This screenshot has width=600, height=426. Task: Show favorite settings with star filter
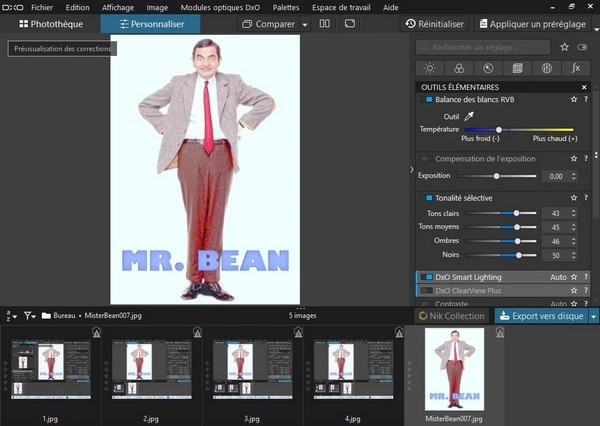pos(565,47)
